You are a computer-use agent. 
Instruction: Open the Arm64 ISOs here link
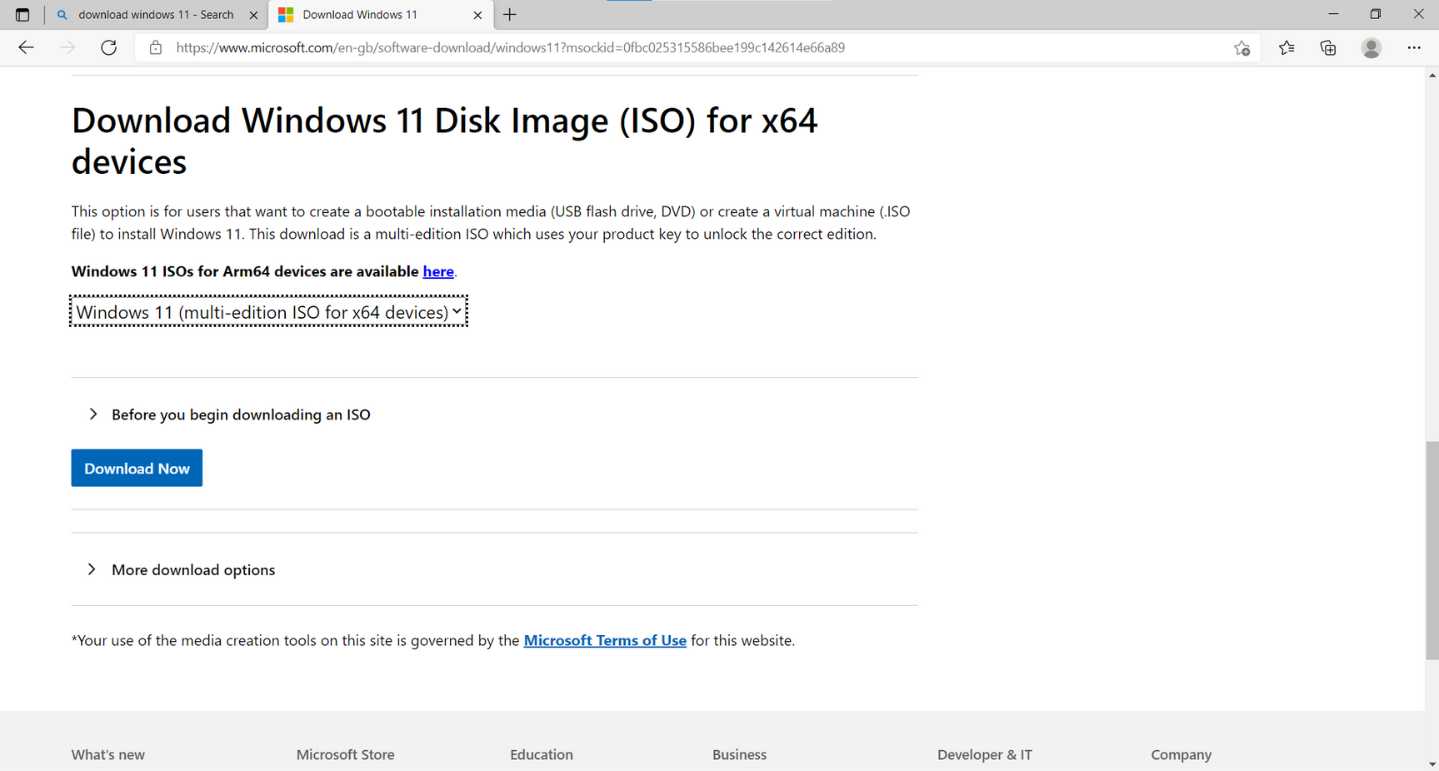click(438, 271)
